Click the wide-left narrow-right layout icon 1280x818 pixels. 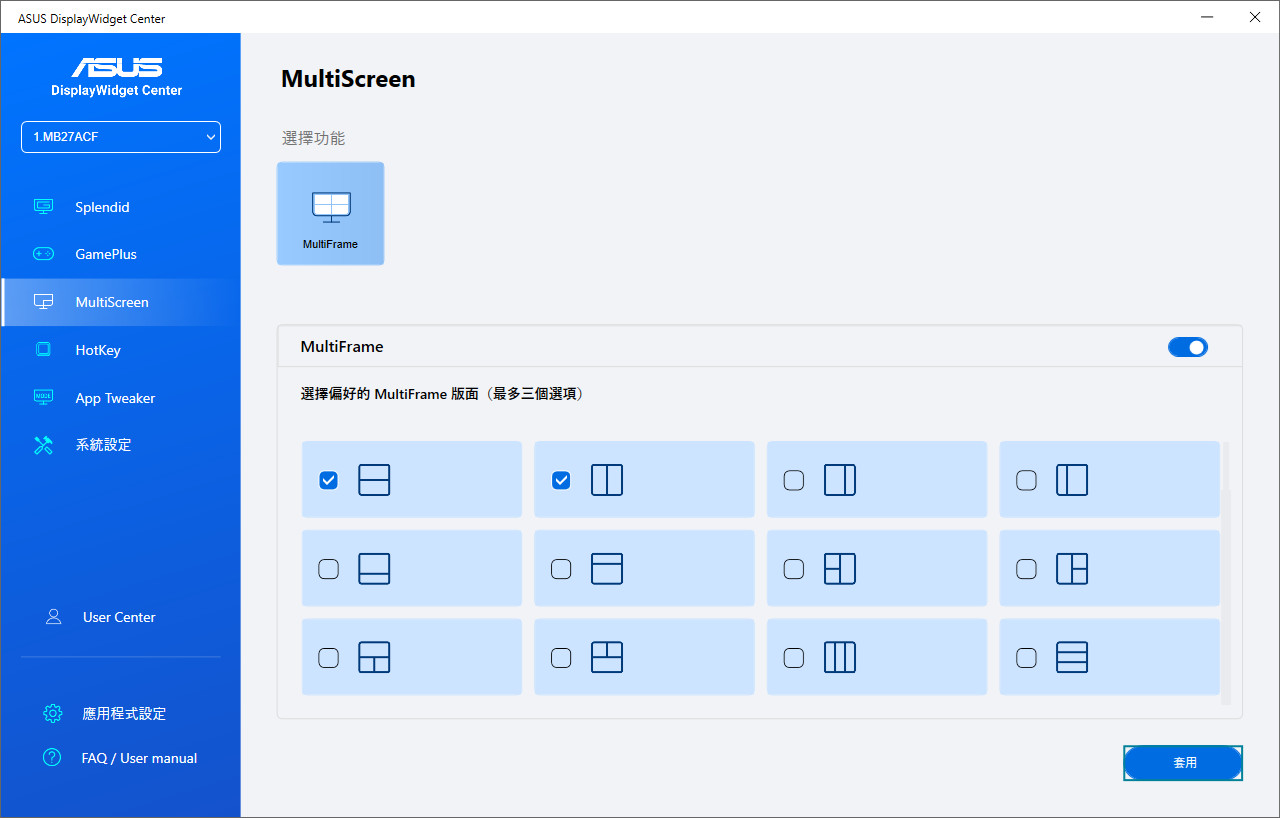840,480
